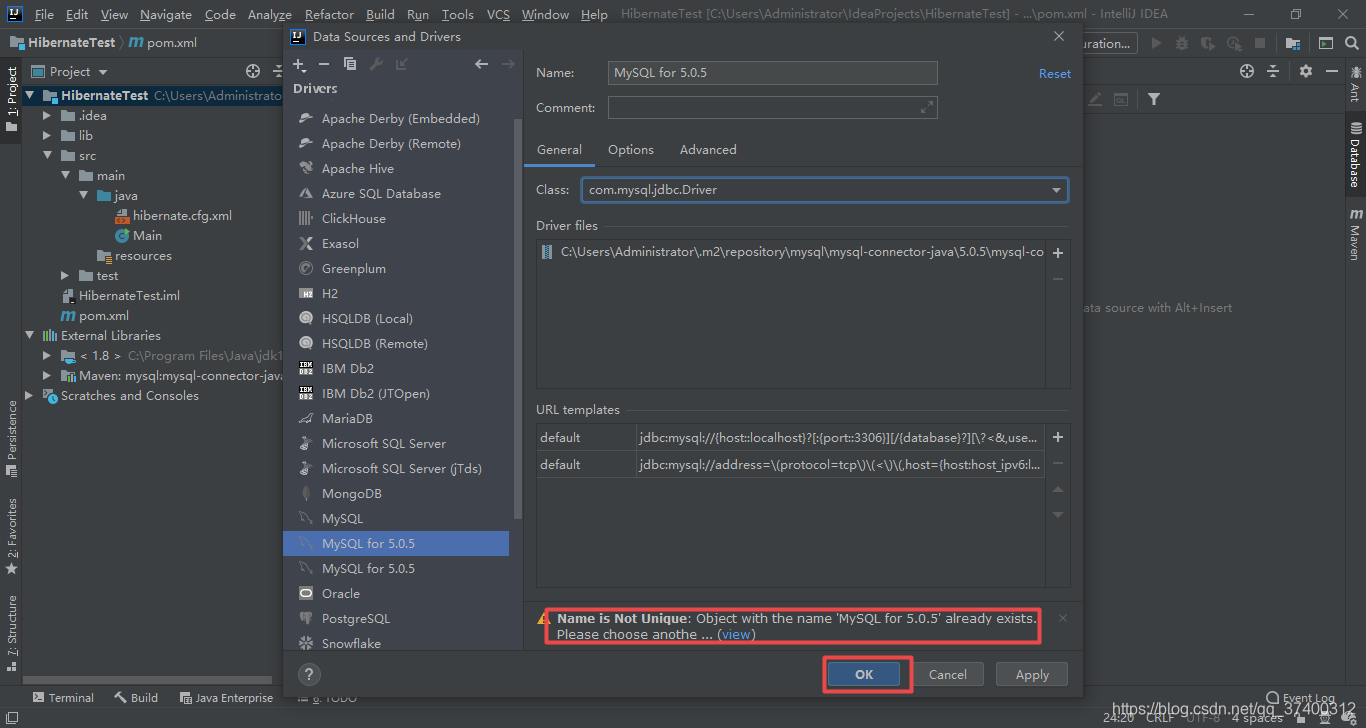Expand the Comment field editor
The width and height of the screenshot is (1366, 728).
[927, 107]
